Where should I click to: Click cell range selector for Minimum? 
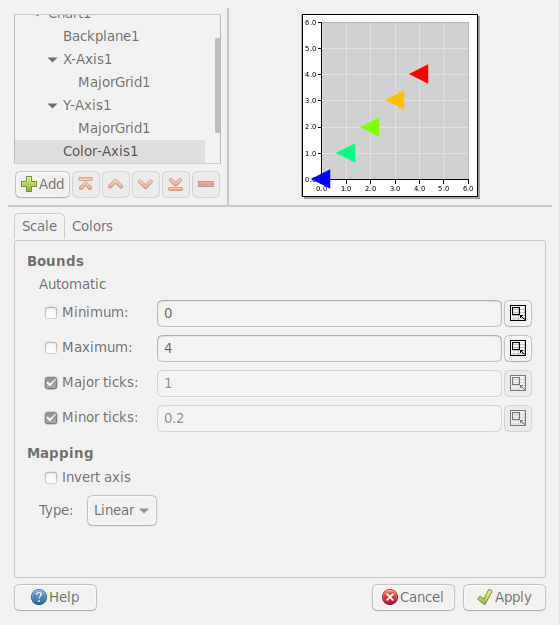point(518,313)
